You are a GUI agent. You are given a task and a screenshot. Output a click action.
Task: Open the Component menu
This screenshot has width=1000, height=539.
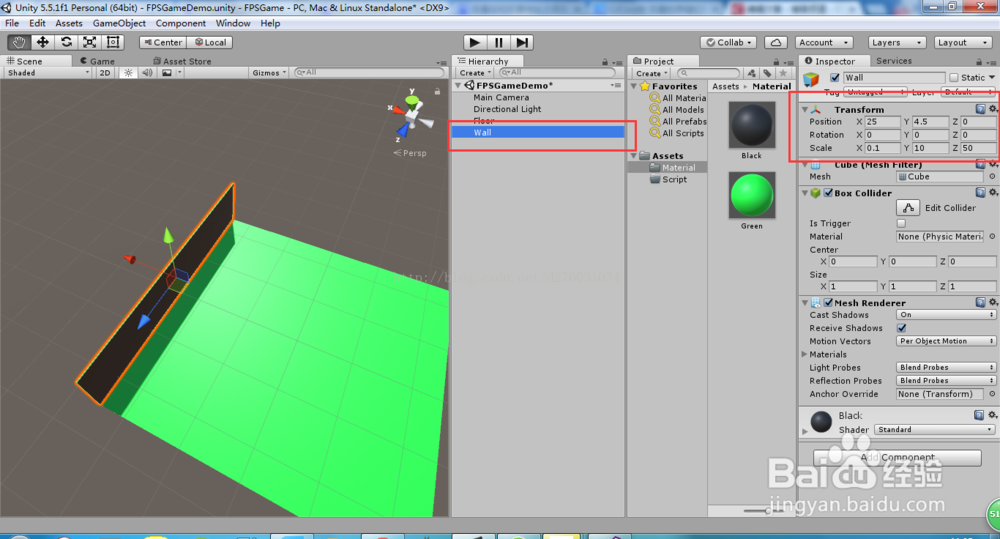tap(180, 23)
